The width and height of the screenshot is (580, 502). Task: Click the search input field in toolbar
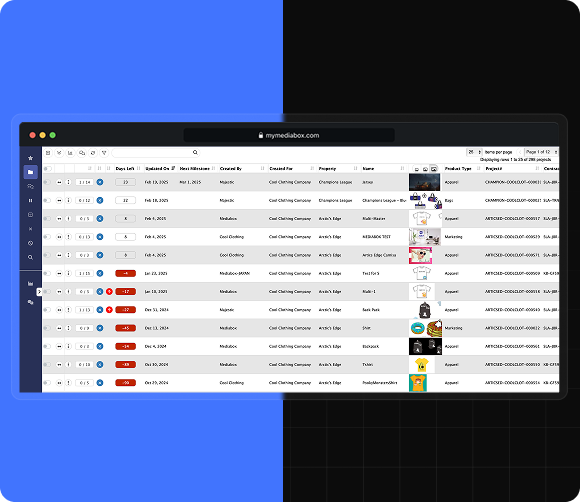pos(156,153)
